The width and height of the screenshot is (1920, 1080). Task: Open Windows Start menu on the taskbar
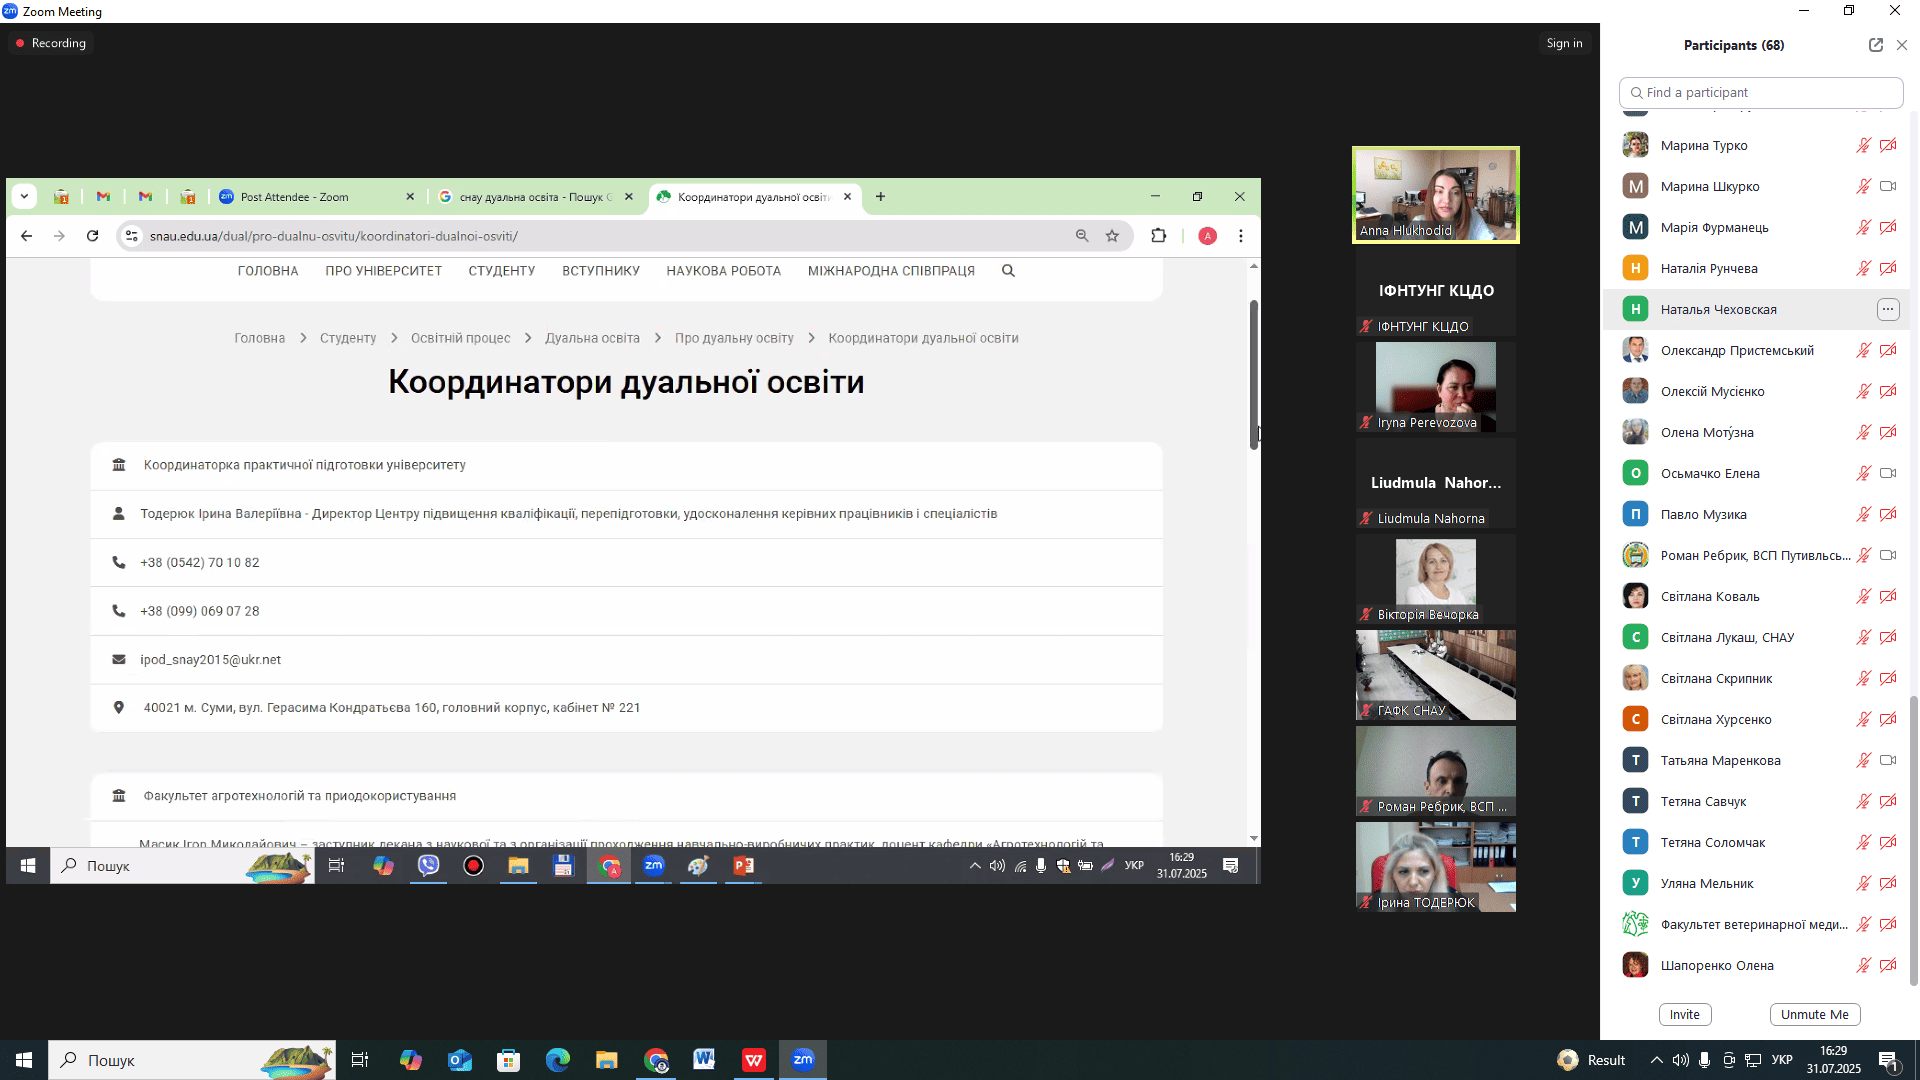[24, 1060]
